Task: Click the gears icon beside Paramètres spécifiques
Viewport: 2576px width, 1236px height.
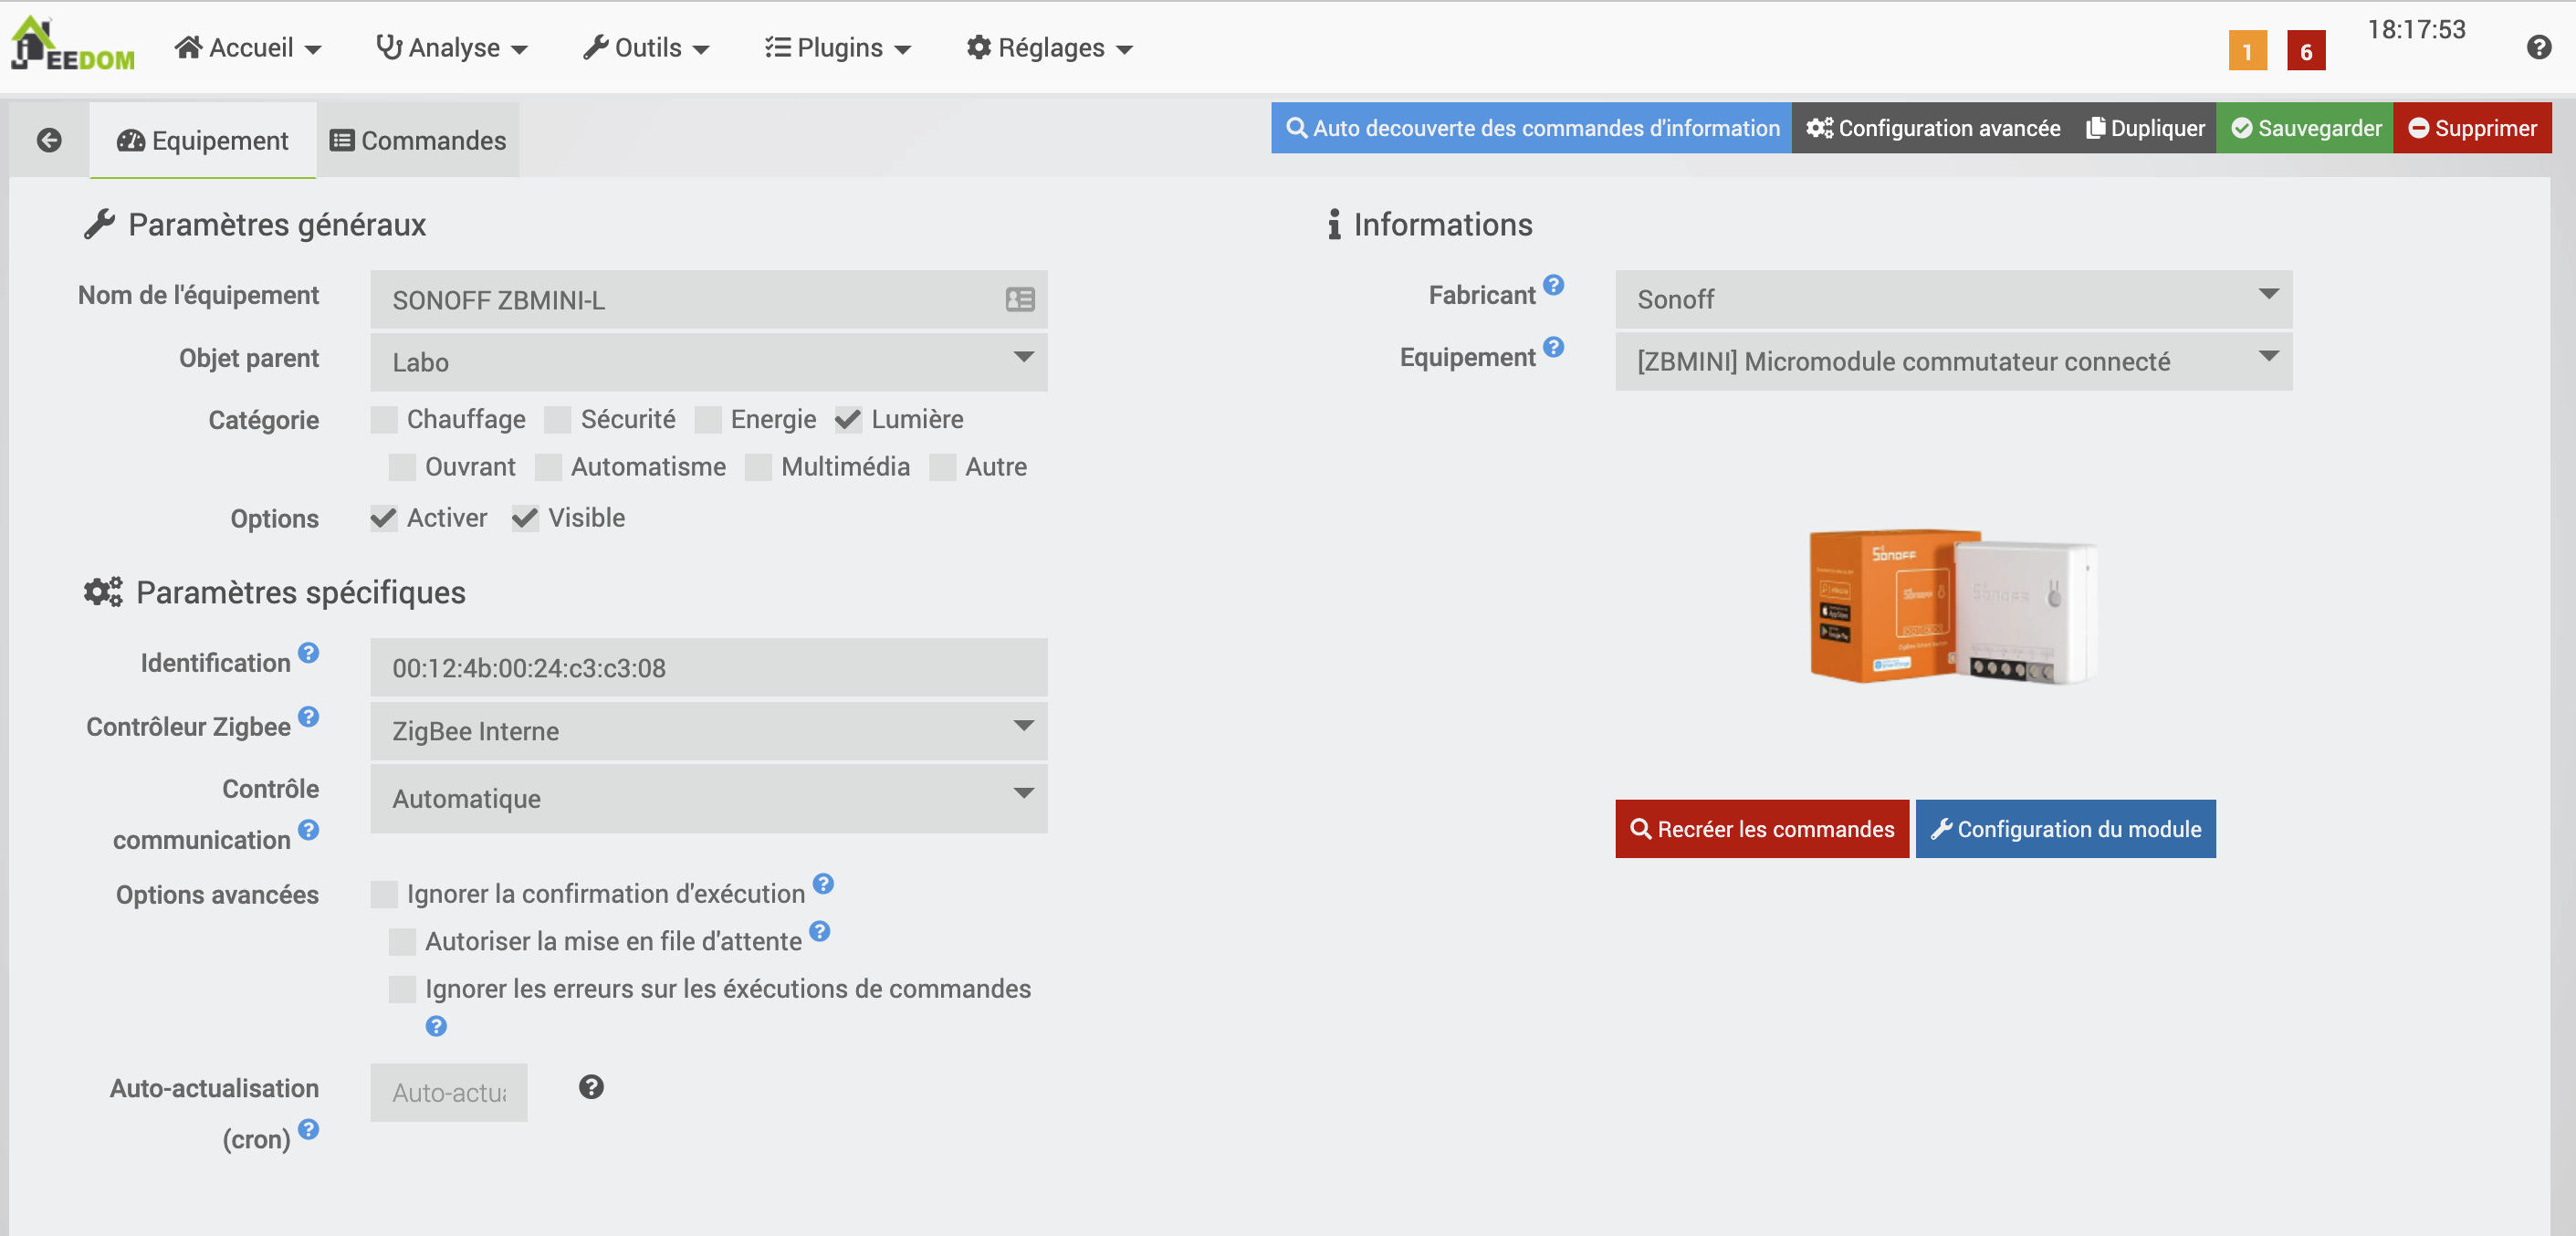Action: 103,592
